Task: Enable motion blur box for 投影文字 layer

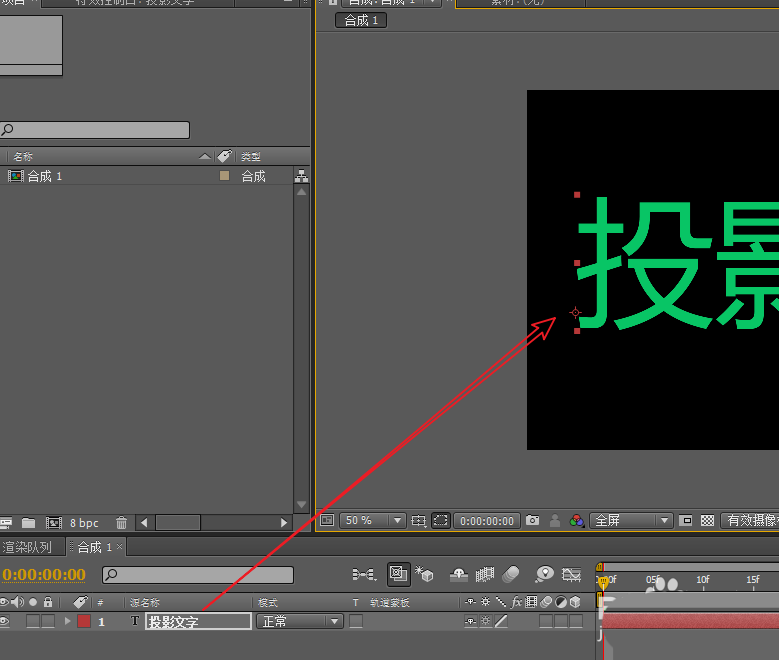Action: (x=545, y=621)
